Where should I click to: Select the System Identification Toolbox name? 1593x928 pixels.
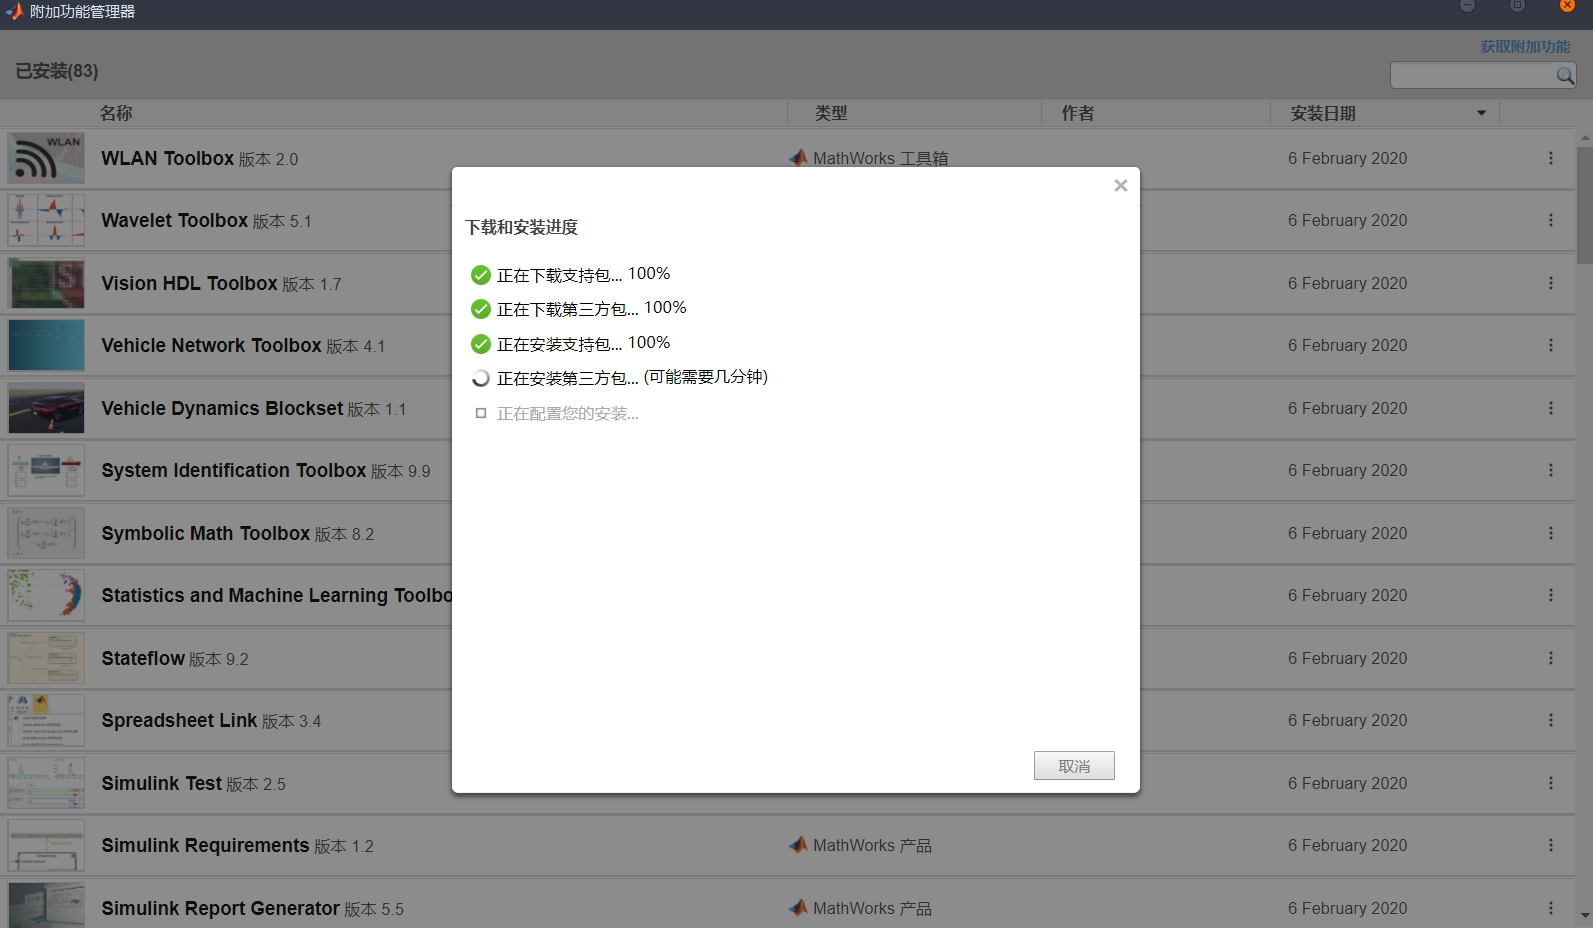tap(234, 470)
